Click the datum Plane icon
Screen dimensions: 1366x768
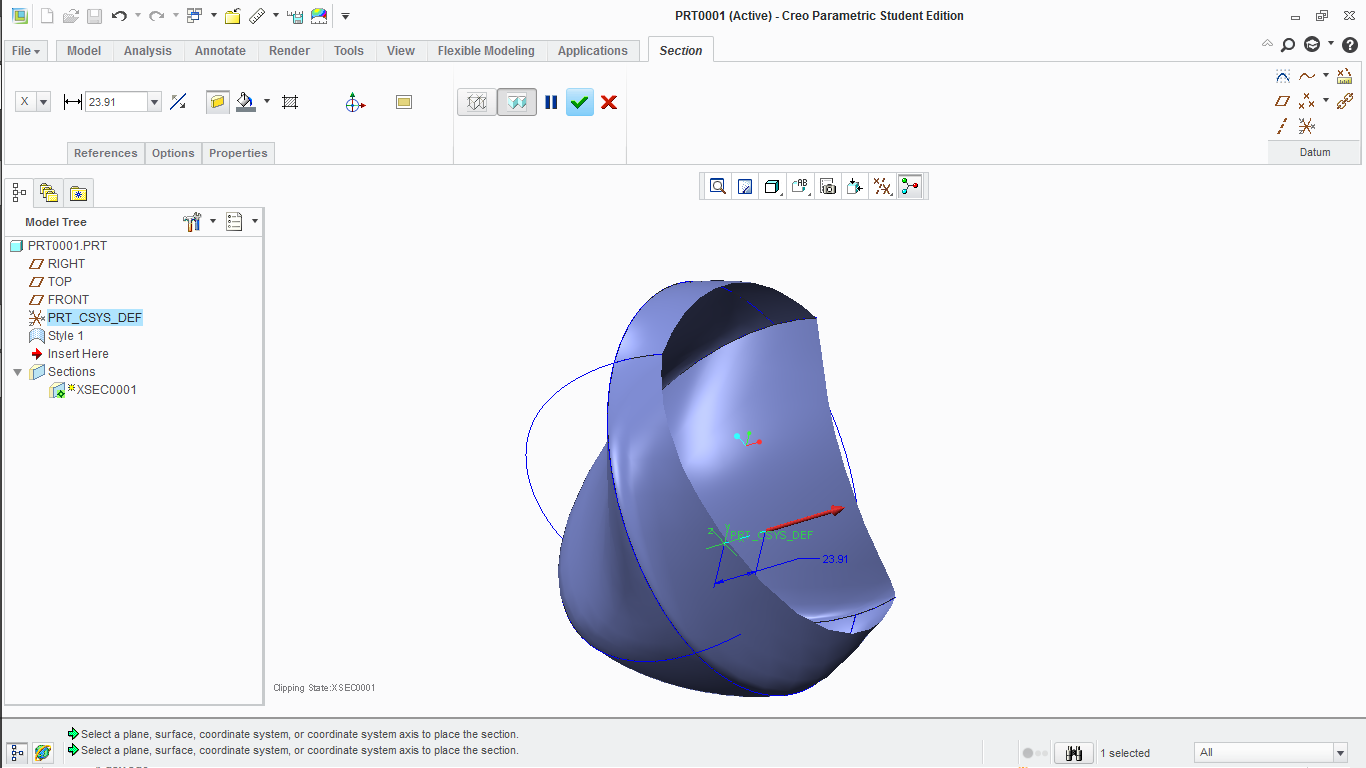(x=1283, y=101)
